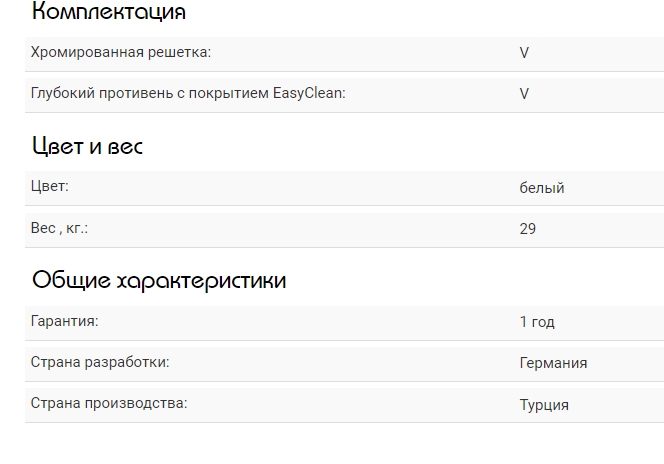Click the Гарантия: row label

click(64, 321)
